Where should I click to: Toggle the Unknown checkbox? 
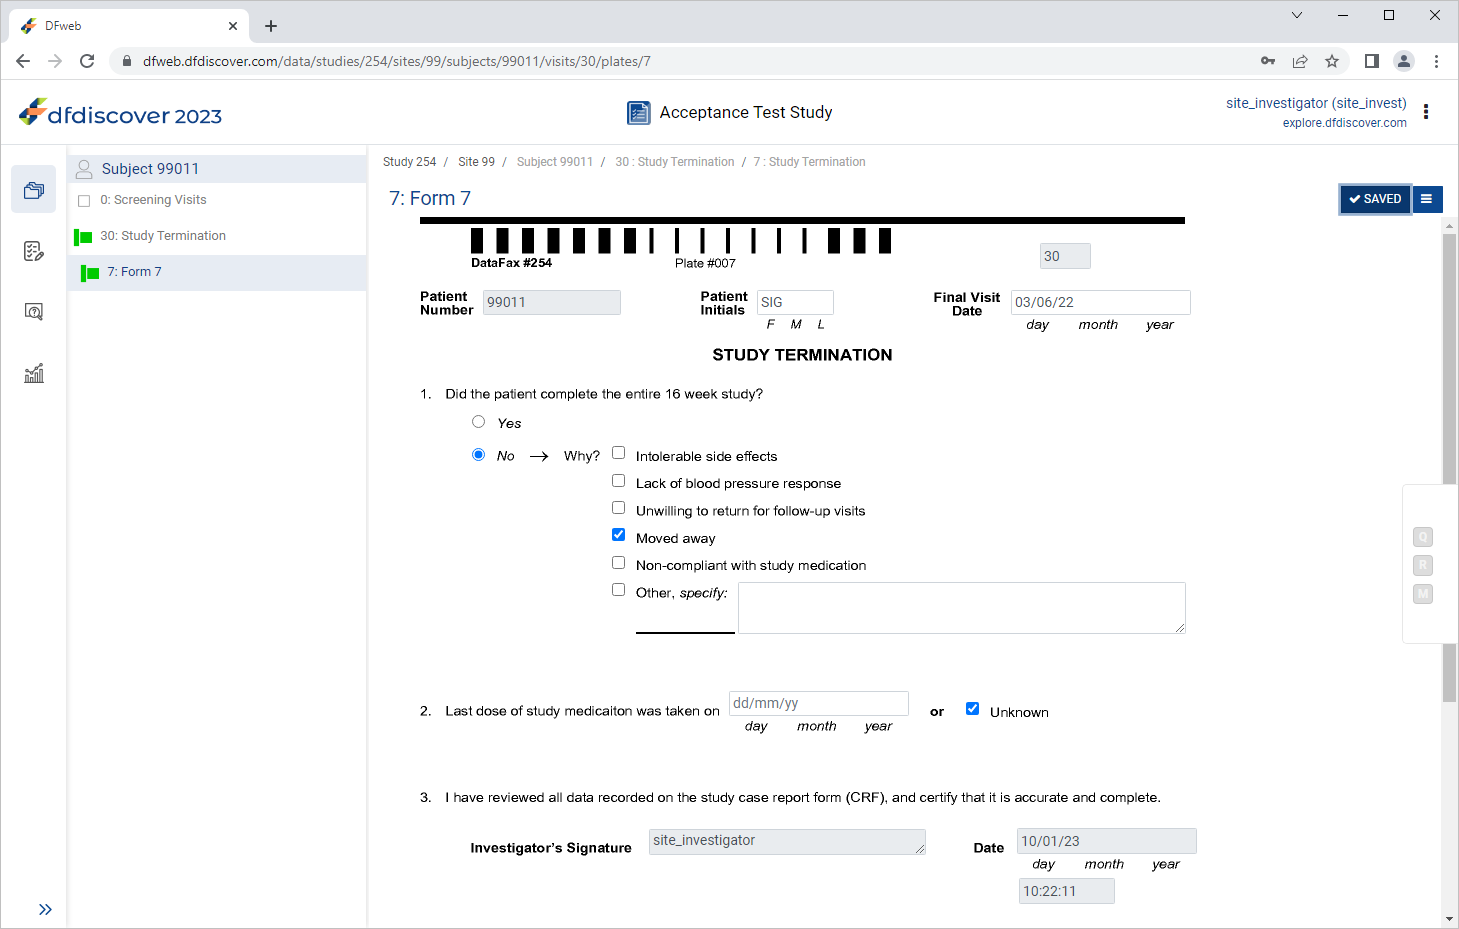coord(972,709)
